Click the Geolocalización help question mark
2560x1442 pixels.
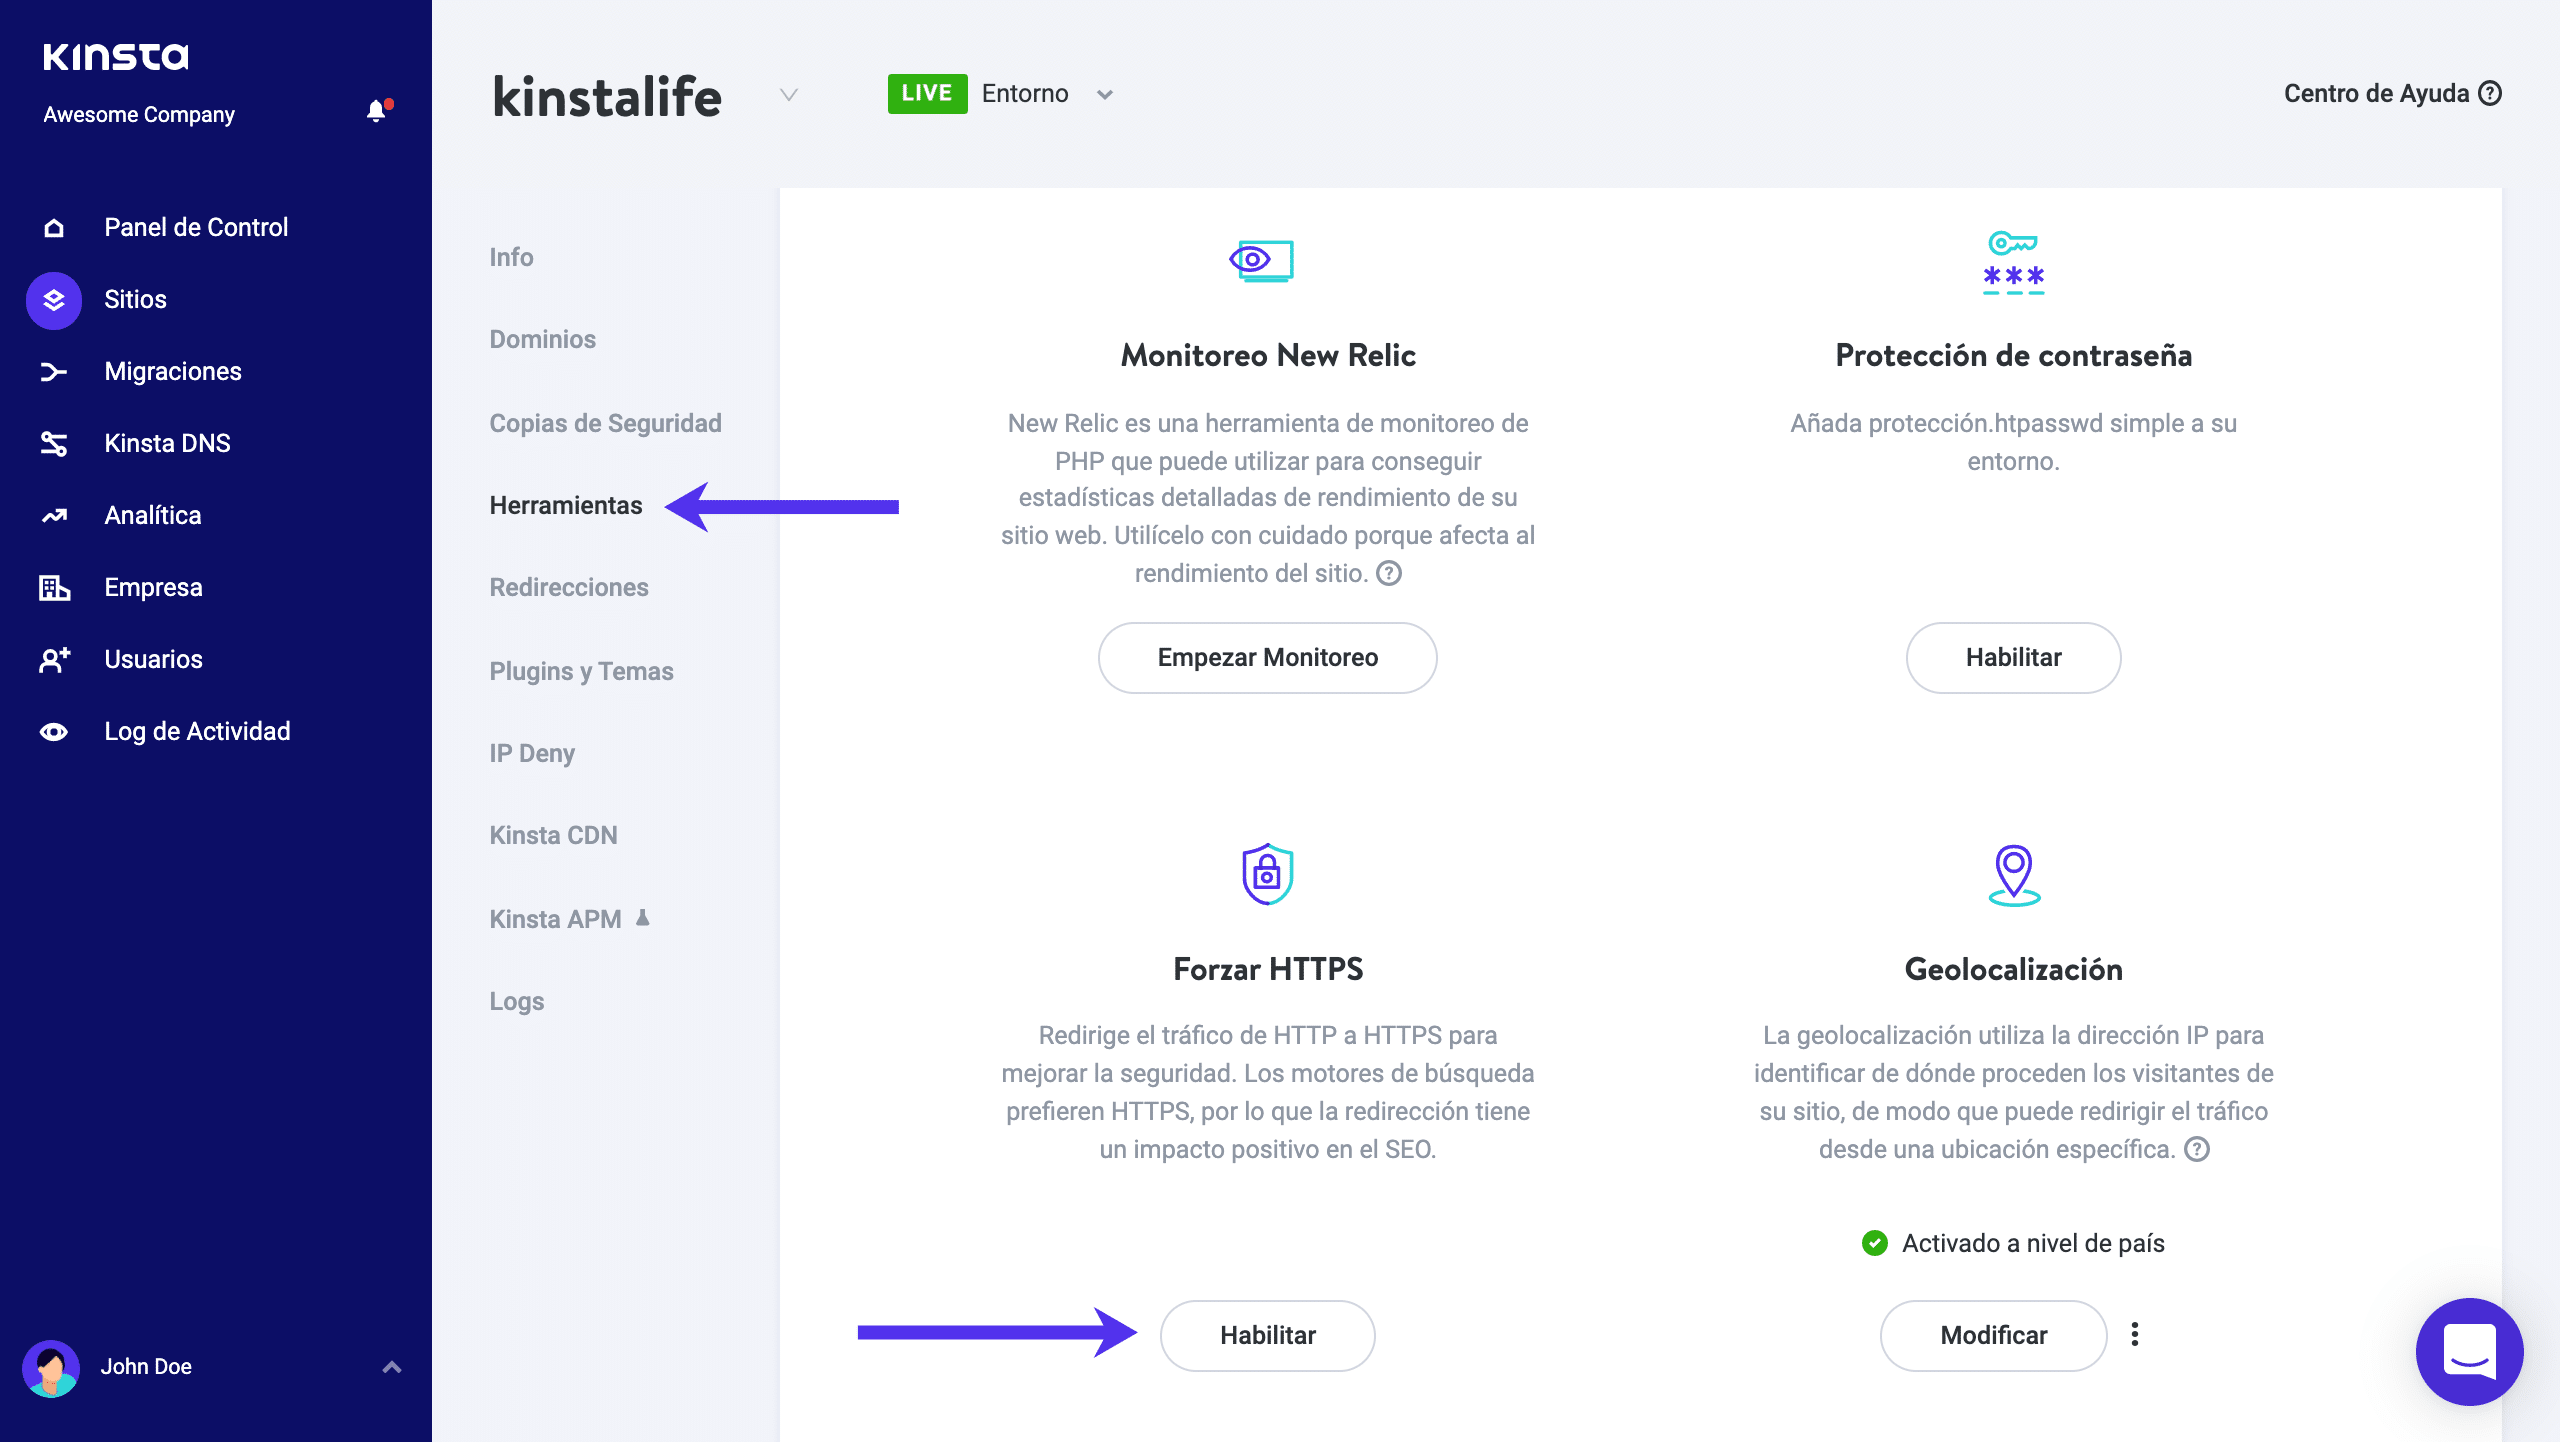[2196, 1149]
